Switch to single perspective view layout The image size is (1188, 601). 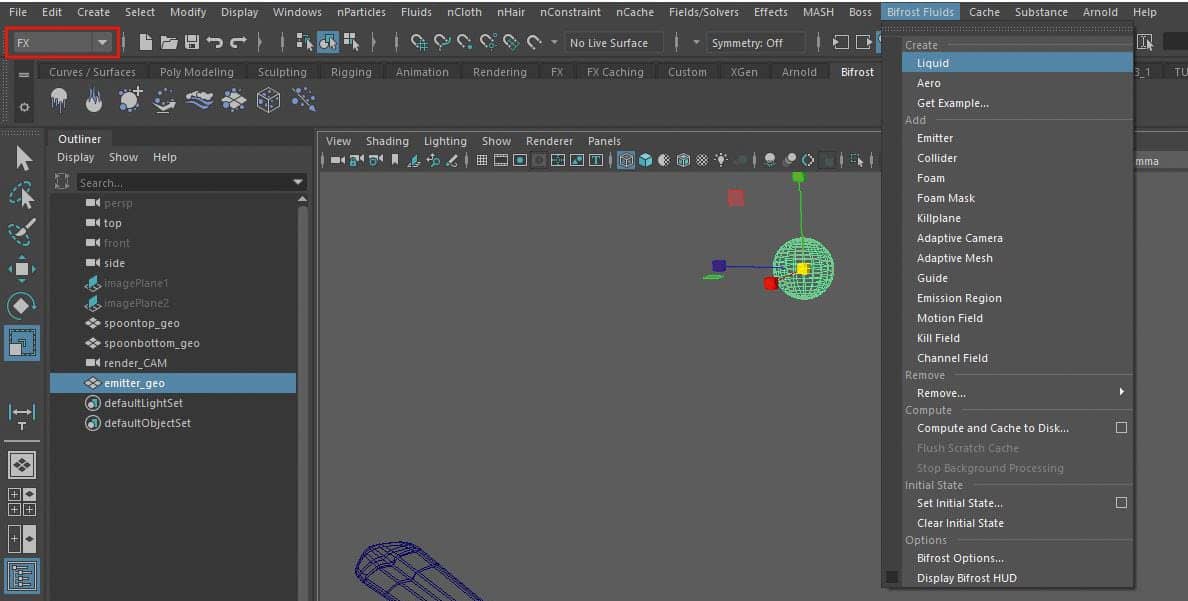22,465
